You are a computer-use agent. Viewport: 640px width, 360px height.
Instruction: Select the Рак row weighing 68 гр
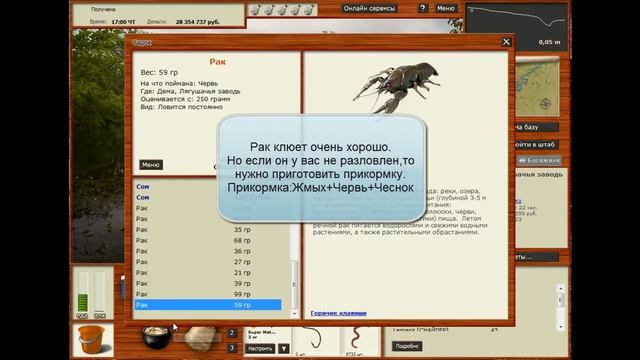click(x=208, y=240)
